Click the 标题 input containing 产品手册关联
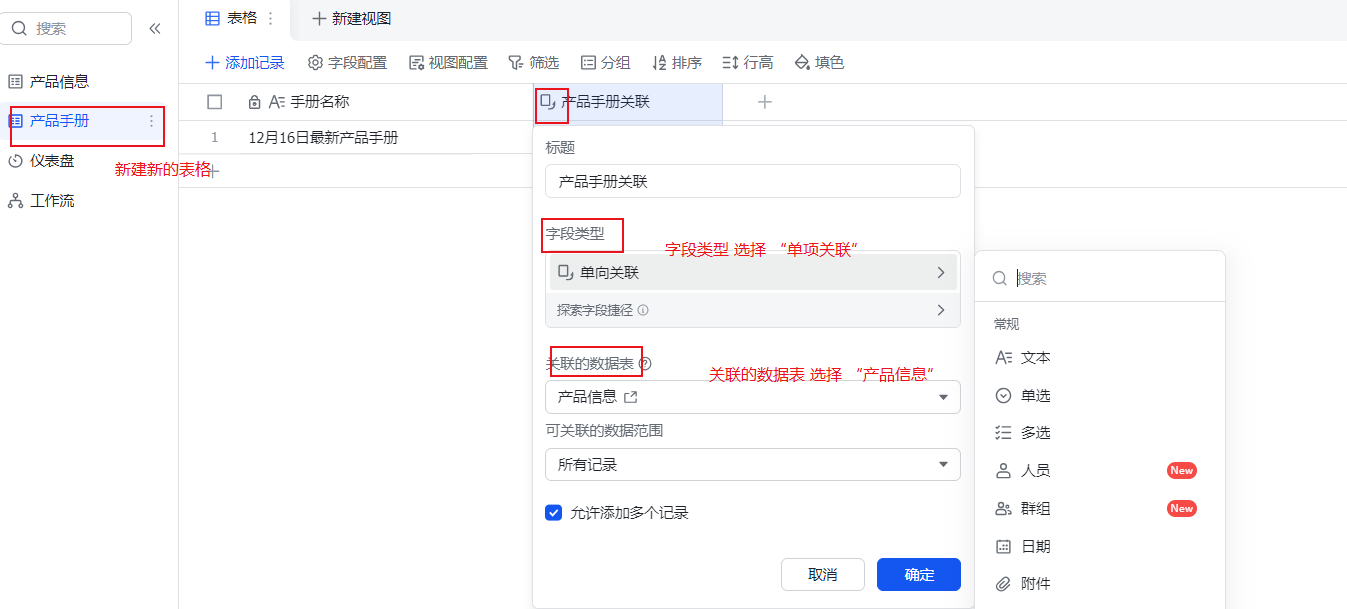The image size is (1347, 609). coord(752,182)
